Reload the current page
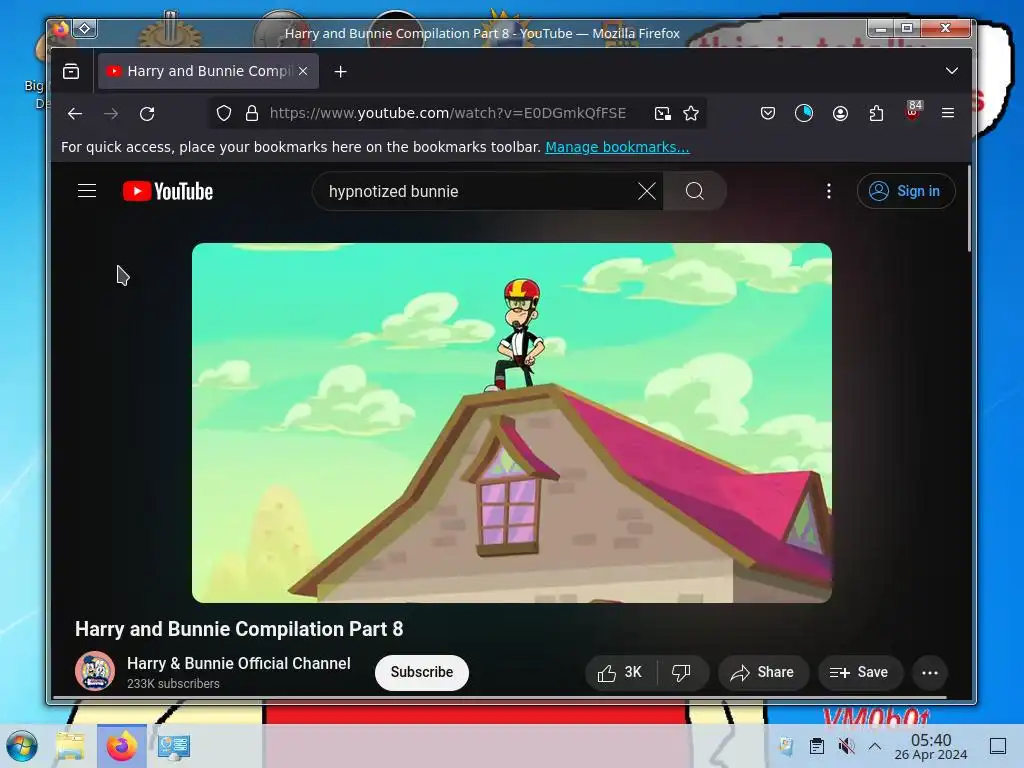 (147, 114)
